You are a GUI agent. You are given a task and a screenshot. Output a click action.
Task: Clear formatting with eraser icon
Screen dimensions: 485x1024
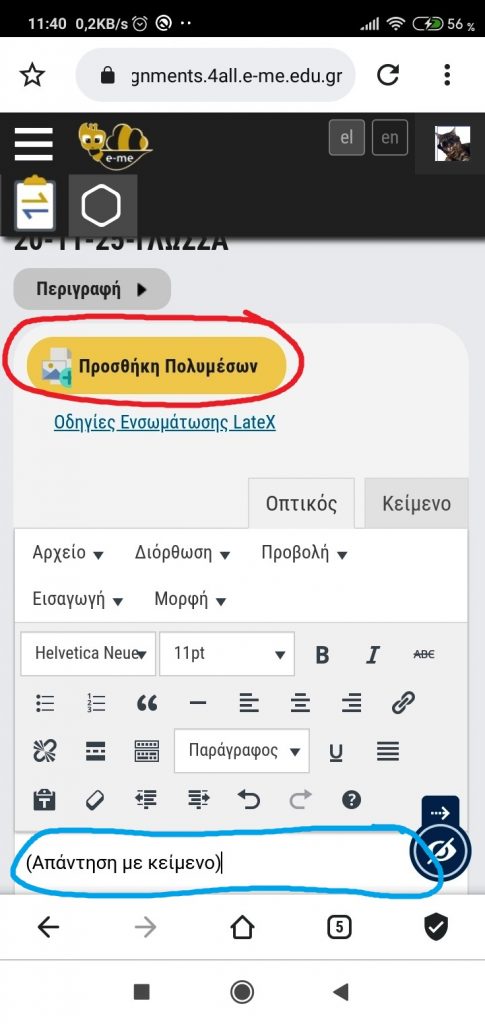coord(96,799)
